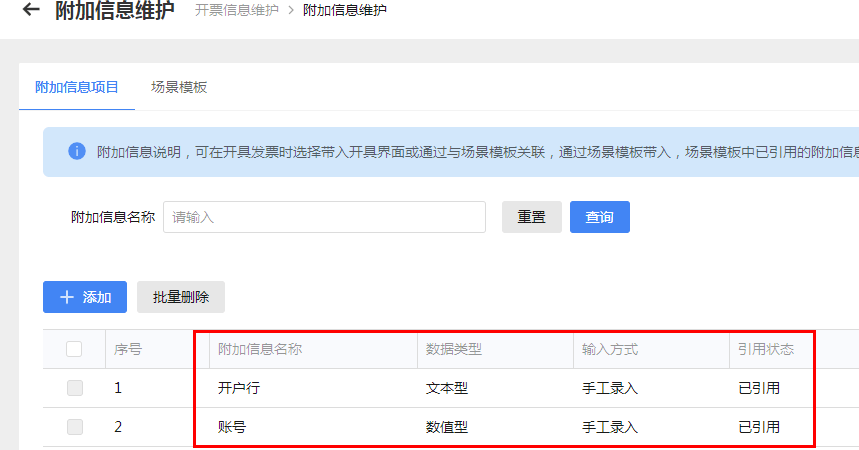This screenshot has height=450, width=859.
Task: Select the 账号 table row name
Action: [232, 427]
